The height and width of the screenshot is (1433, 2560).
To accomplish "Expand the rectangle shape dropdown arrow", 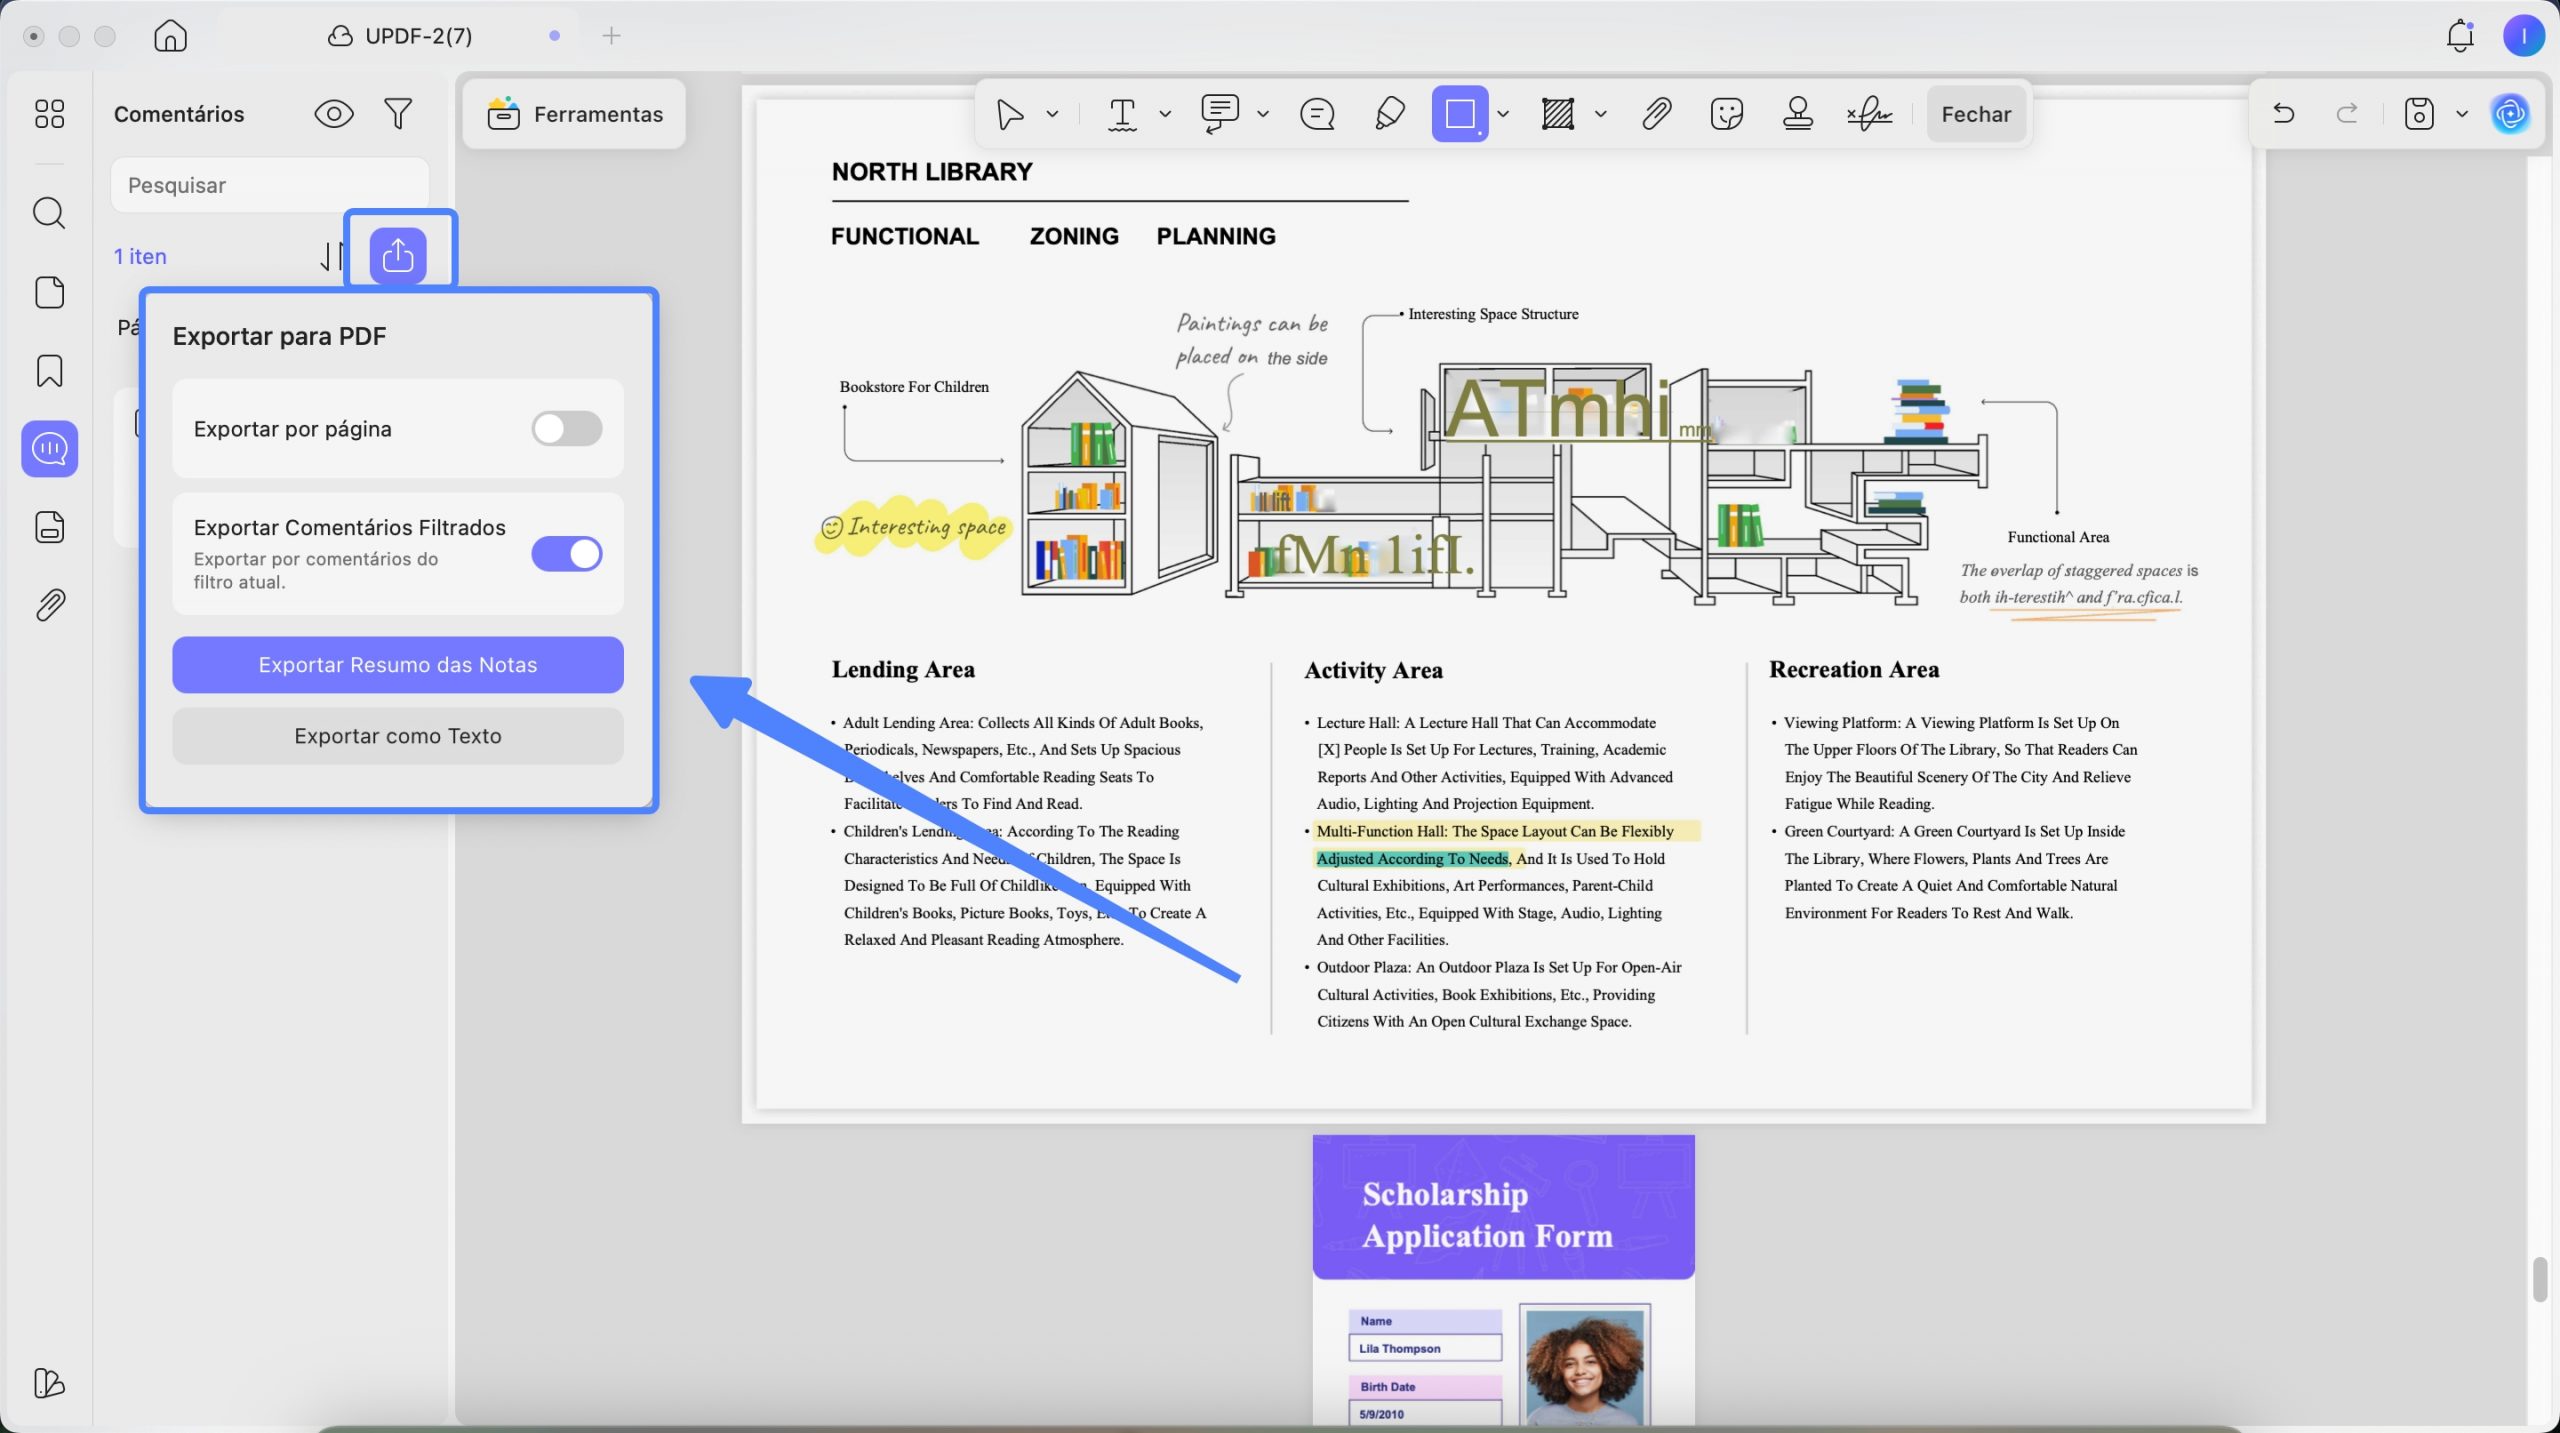I will point(1503,114).
